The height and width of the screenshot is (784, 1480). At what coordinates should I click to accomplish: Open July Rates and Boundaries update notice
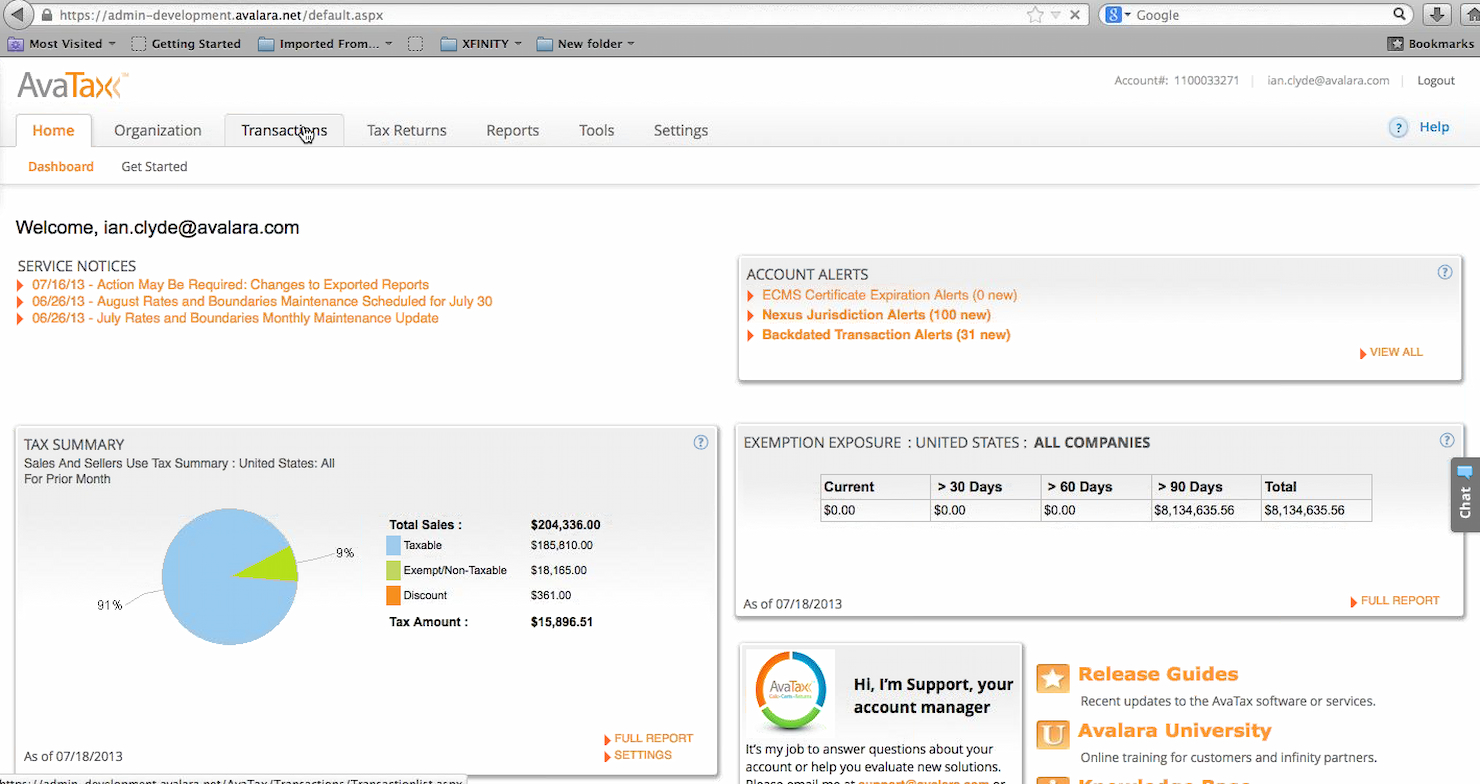(x=235, y=318)
